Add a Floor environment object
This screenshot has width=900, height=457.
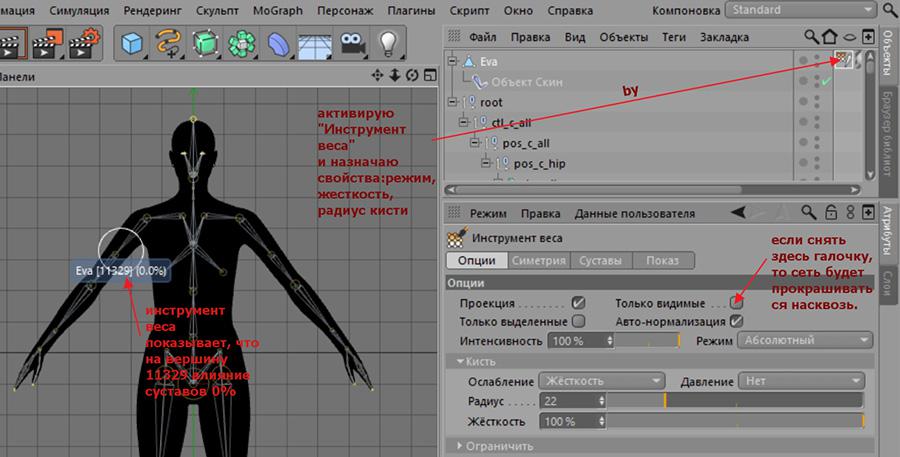pyautogui.click(x=315, y=45)
